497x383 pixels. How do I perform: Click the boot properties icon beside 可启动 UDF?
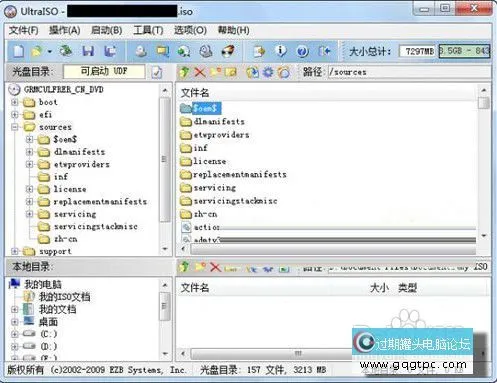157,72
